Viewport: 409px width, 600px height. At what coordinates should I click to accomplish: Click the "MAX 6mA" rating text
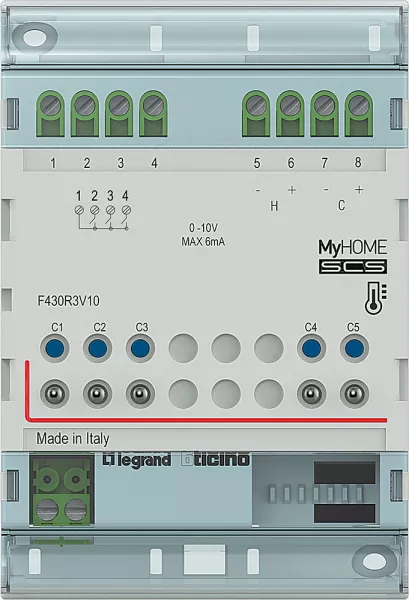[203, 242]
